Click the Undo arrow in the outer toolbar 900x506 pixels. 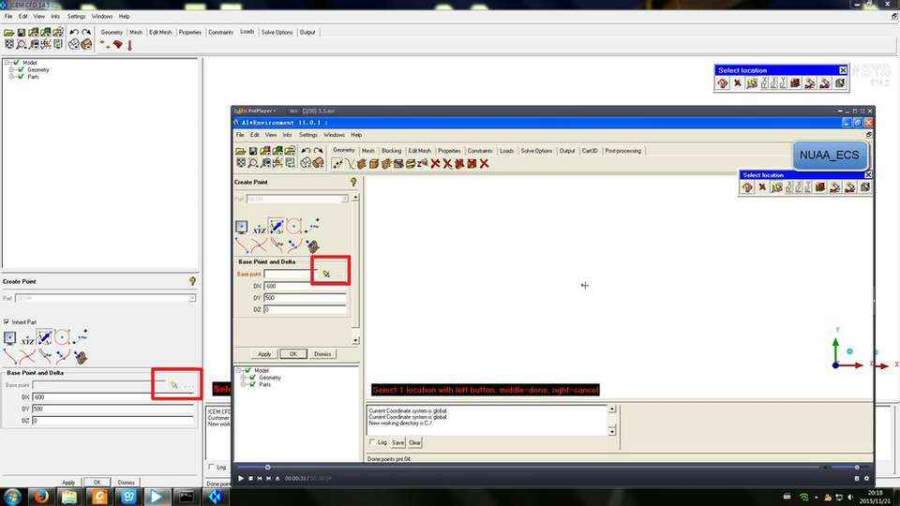[x=74, y=33]
